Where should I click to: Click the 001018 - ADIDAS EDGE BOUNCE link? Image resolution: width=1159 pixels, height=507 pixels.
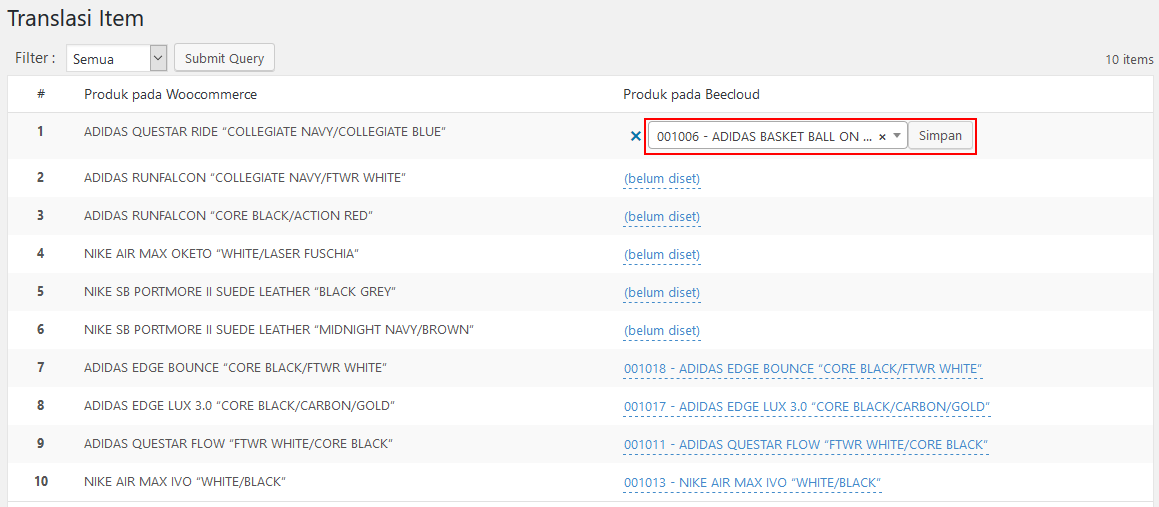tap(802, 369)
